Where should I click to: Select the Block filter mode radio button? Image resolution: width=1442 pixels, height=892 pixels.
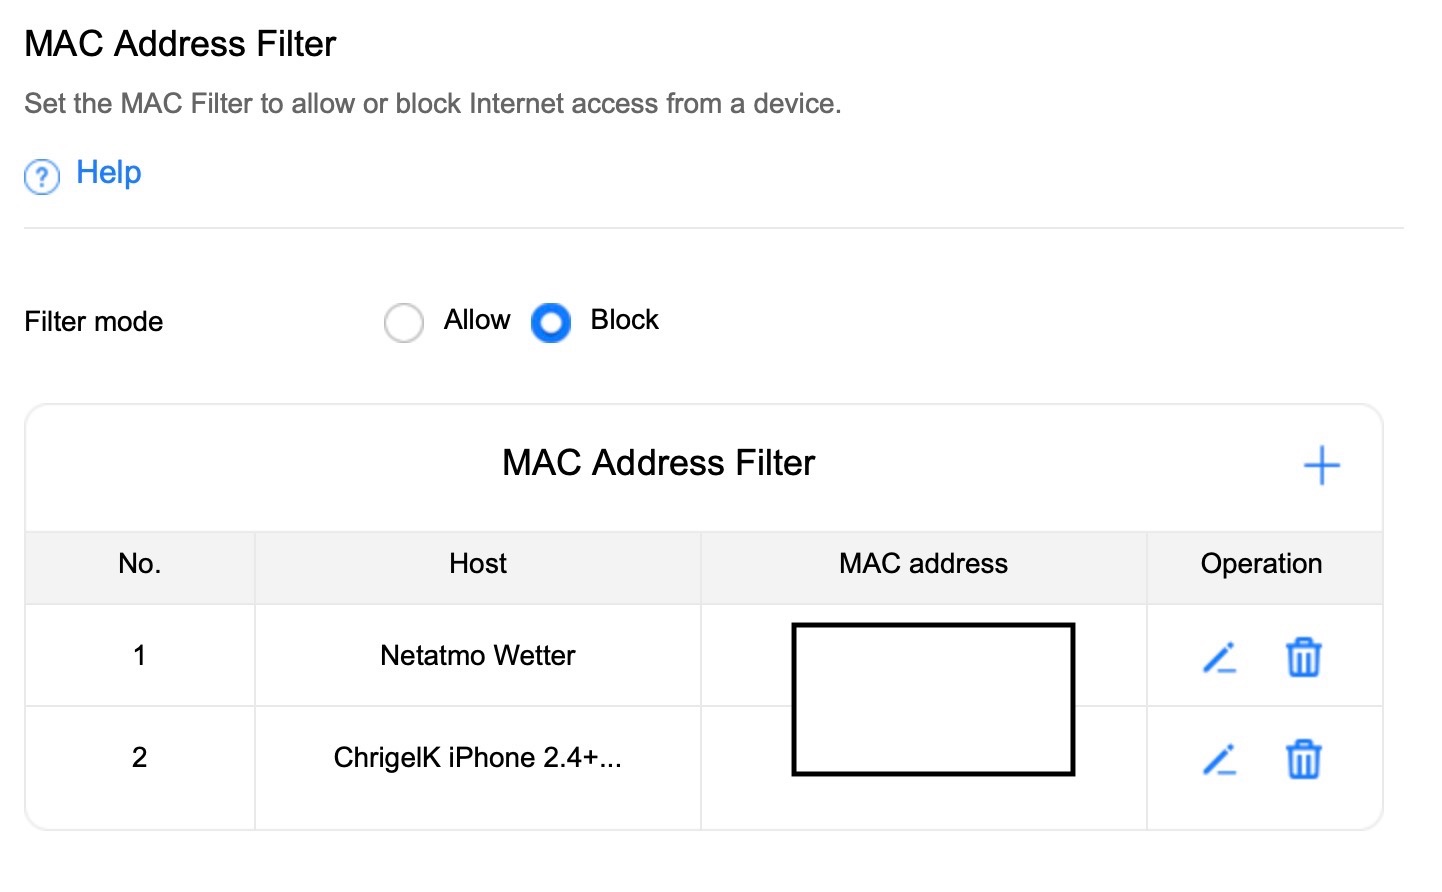click(x=551, y=322)
